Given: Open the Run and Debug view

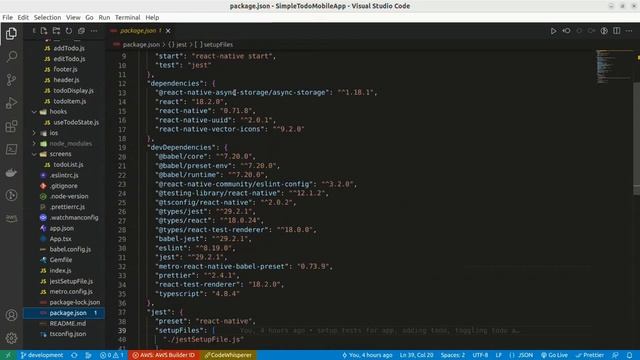Looking at the screenshot, I should point(11,103).
